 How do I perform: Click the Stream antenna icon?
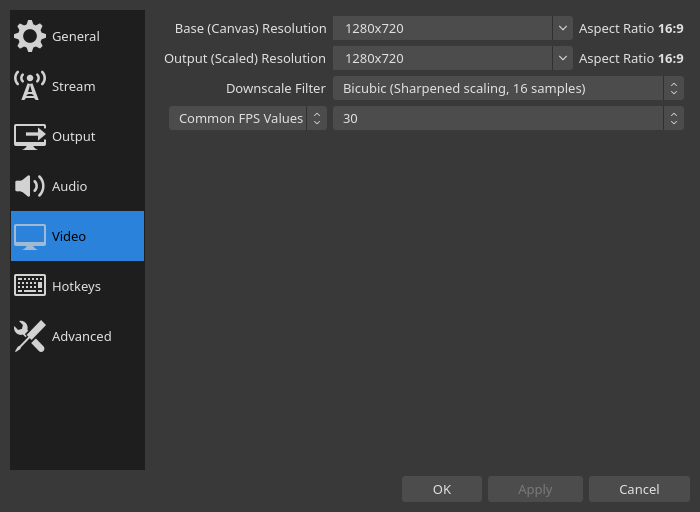pos(30,86)
